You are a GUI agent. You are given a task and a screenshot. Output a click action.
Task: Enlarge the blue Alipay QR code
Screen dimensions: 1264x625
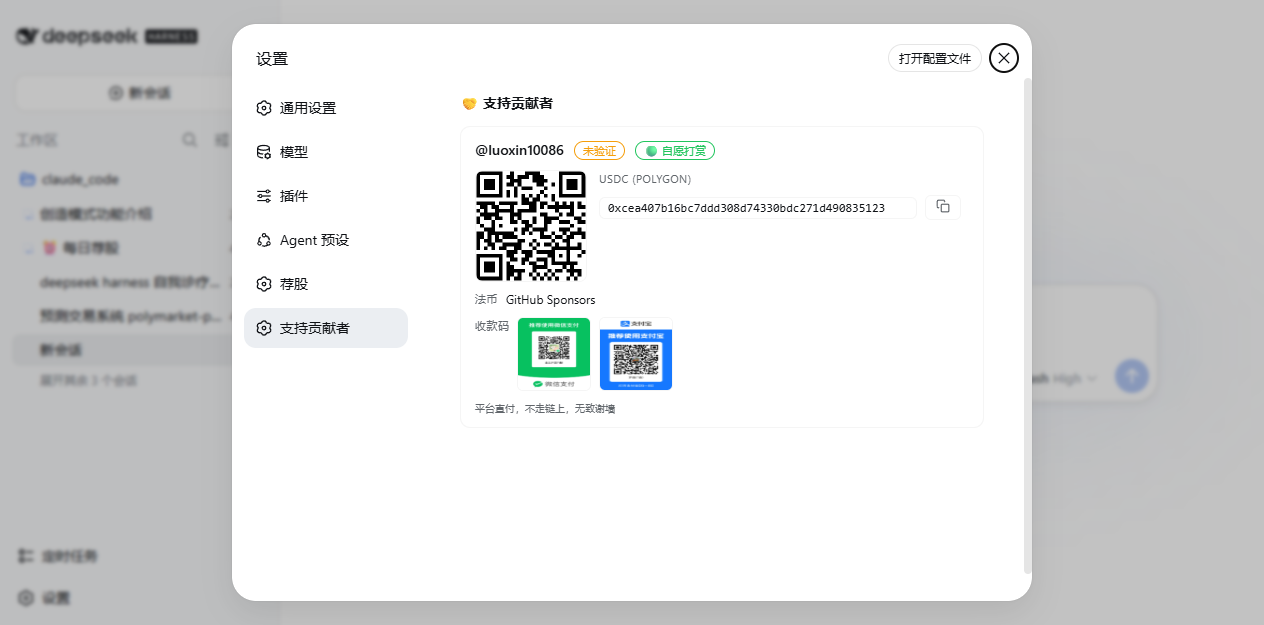(636, 354)
